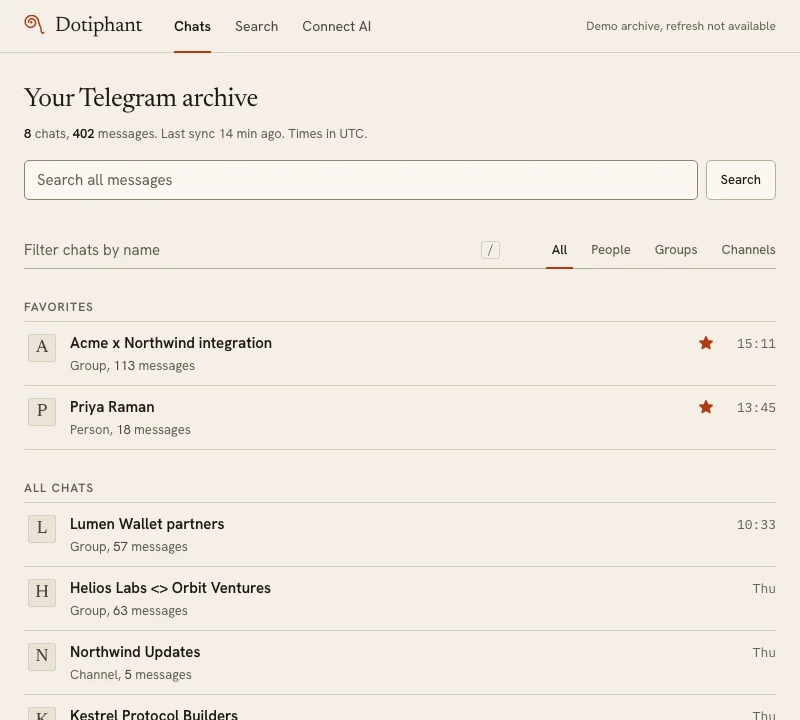
Task: Click the ALL CHATS section heading
Action: (x=59, y=488)
